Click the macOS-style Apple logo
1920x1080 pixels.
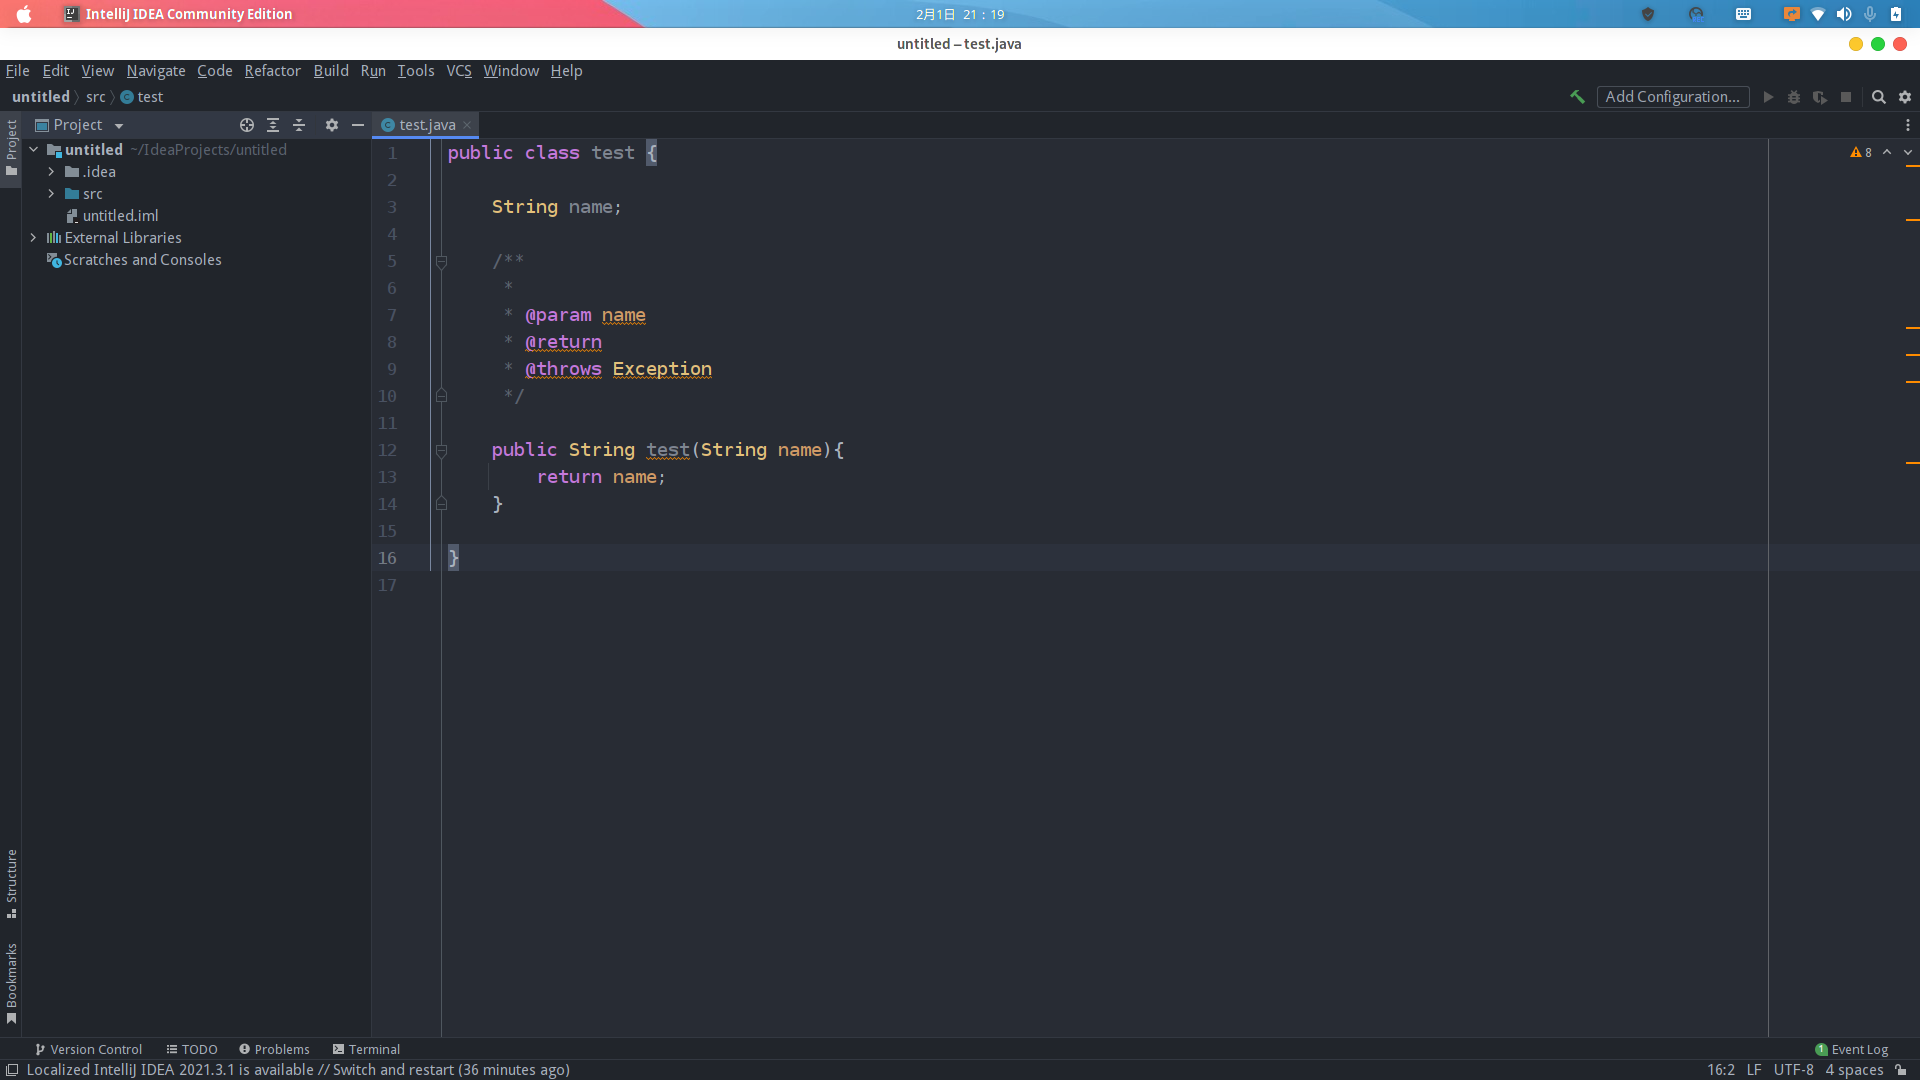24,14
